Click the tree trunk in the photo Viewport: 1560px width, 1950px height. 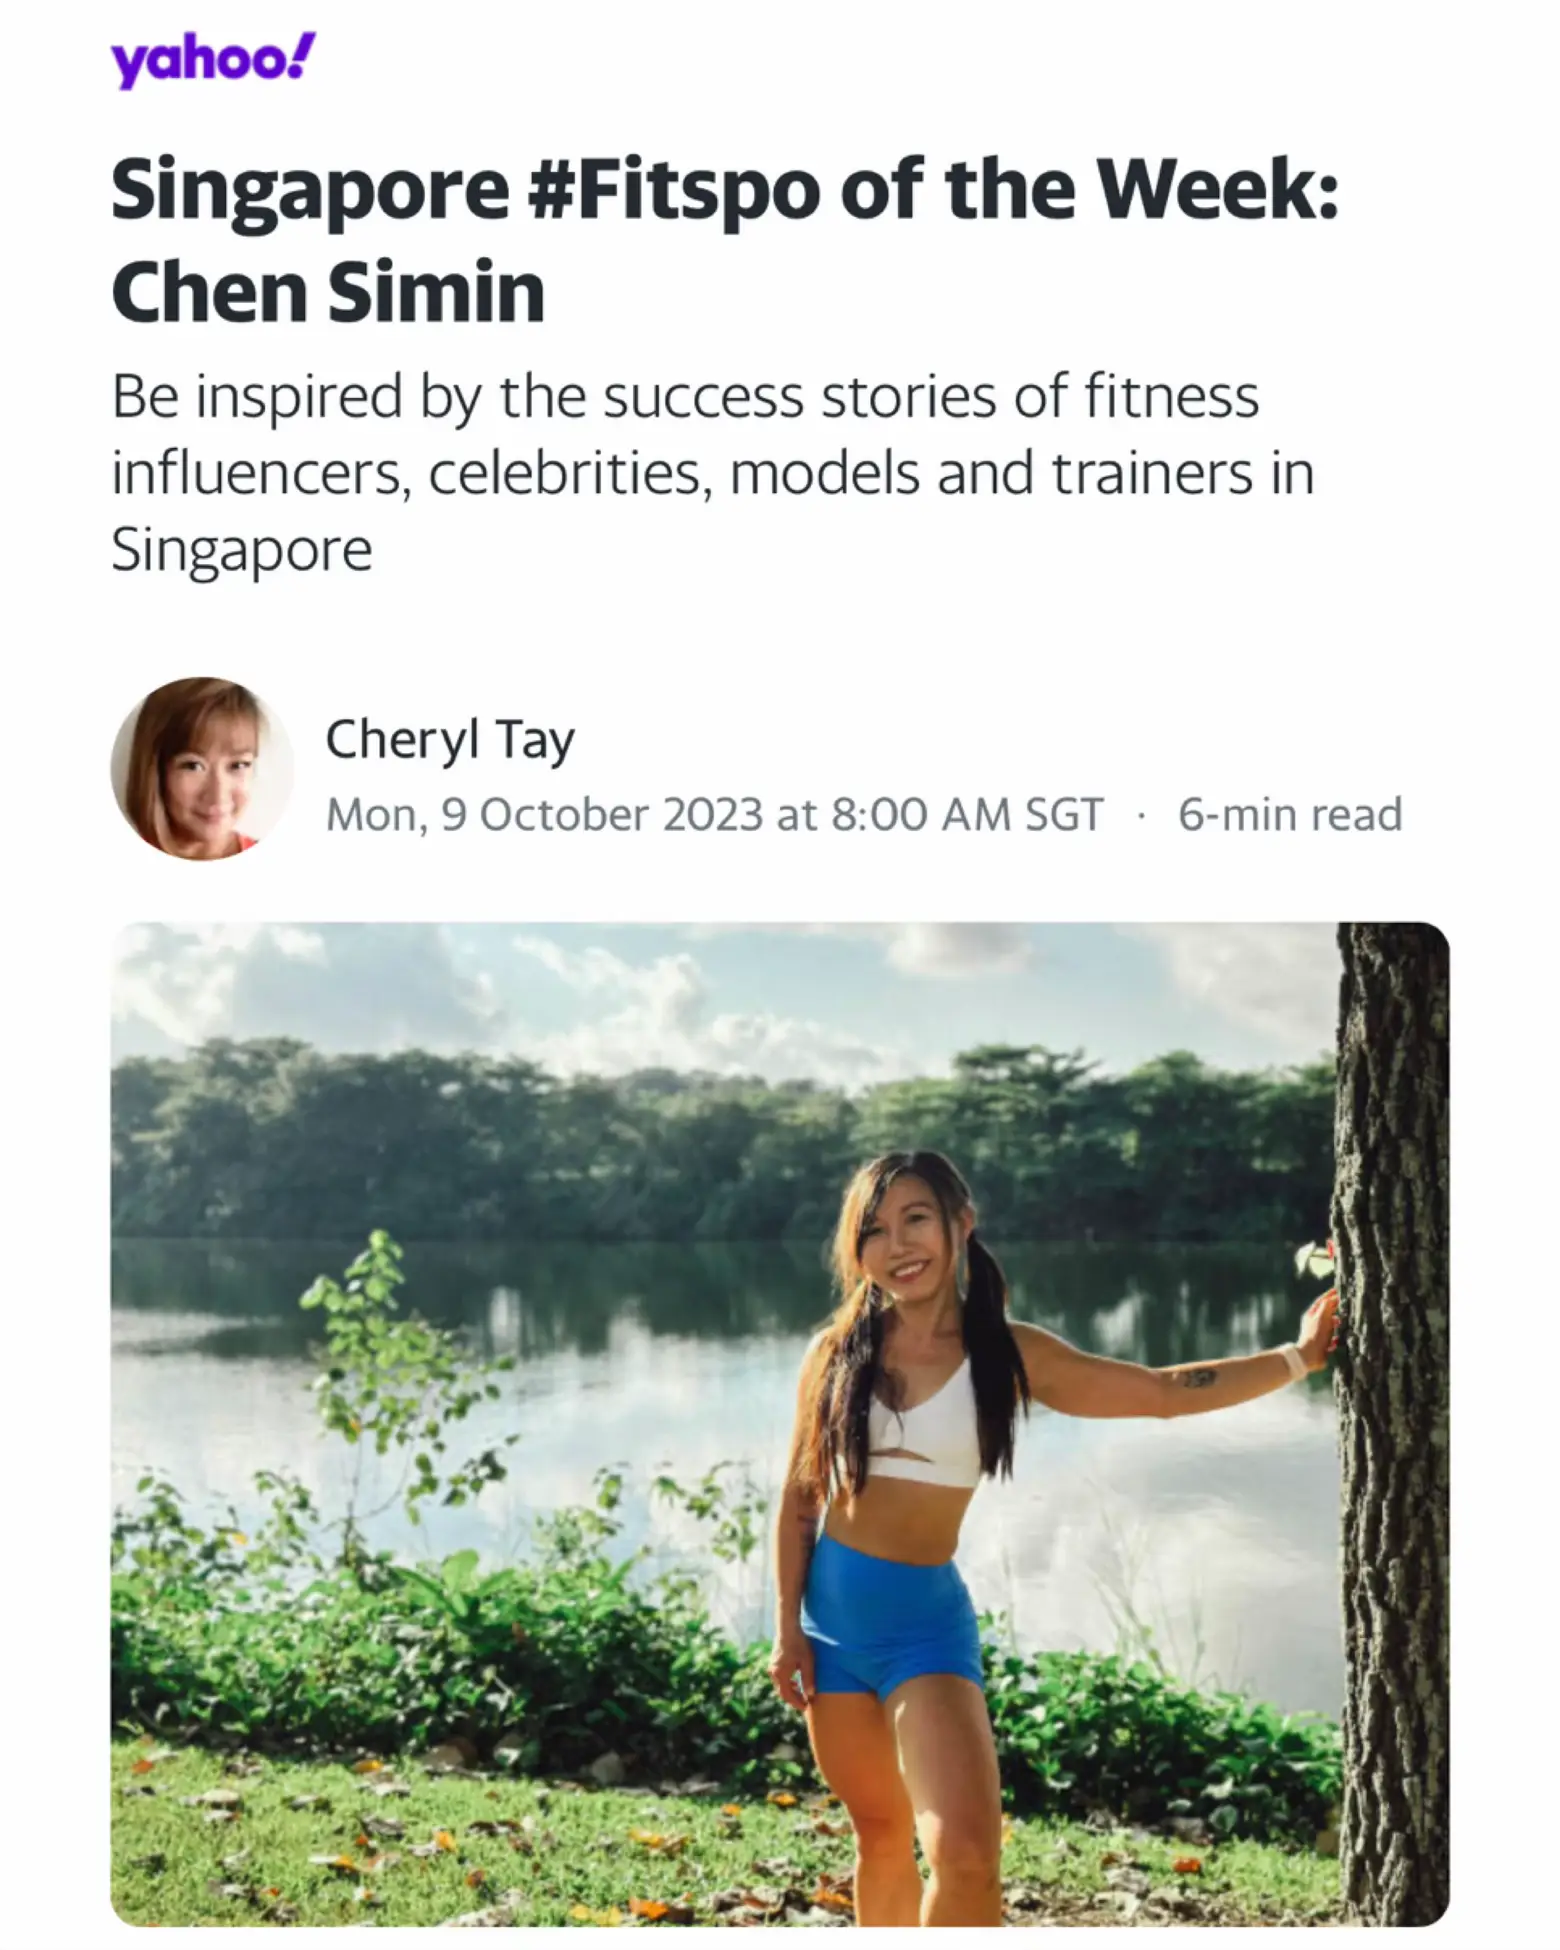1390,1400
